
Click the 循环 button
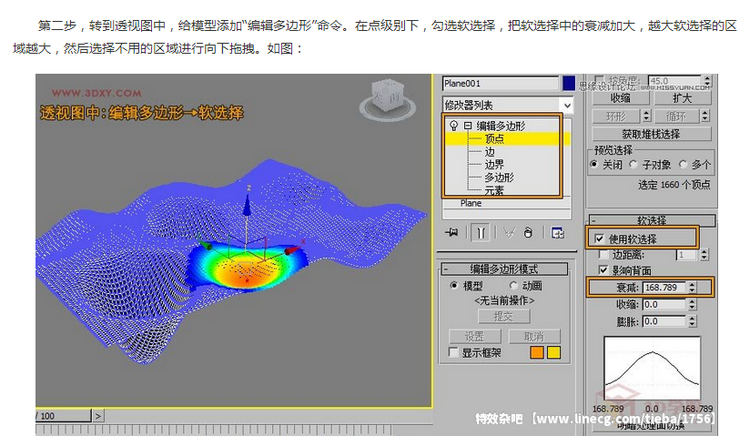pos(676,116)
